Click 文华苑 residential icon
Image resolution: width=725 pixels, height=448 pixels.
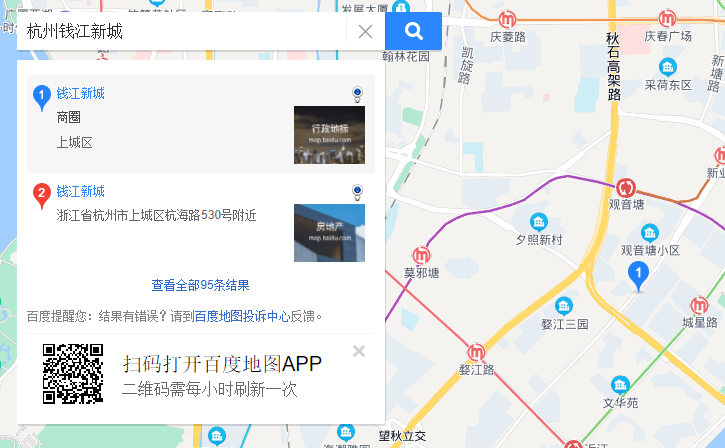coord(620,385)
